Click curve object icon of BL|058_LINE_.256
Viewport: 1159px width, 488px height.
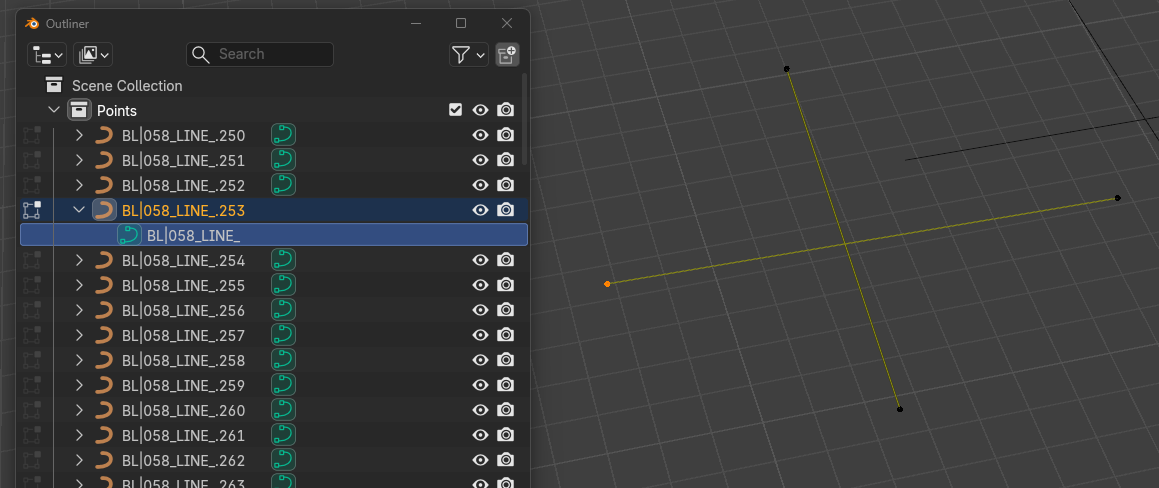click(104, 310)
